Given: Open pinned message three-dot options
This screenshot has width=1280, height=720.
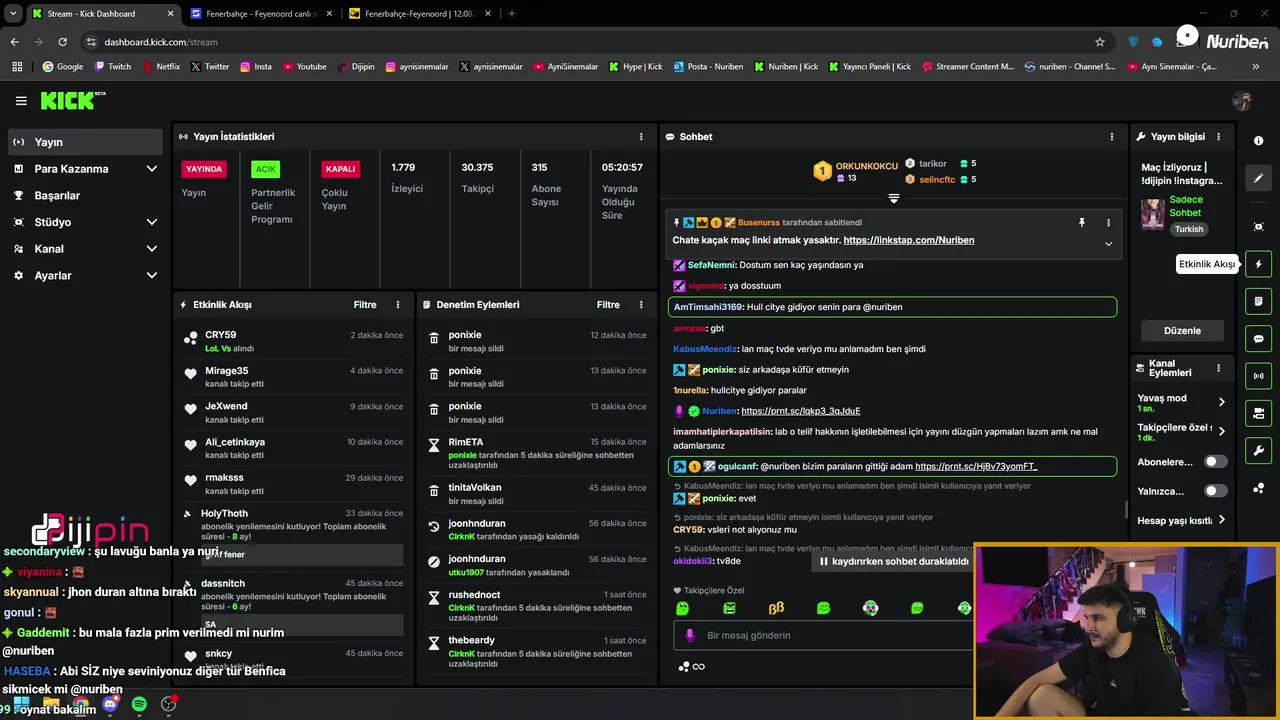Looking at the screenshot, I should coord(1108,223).
